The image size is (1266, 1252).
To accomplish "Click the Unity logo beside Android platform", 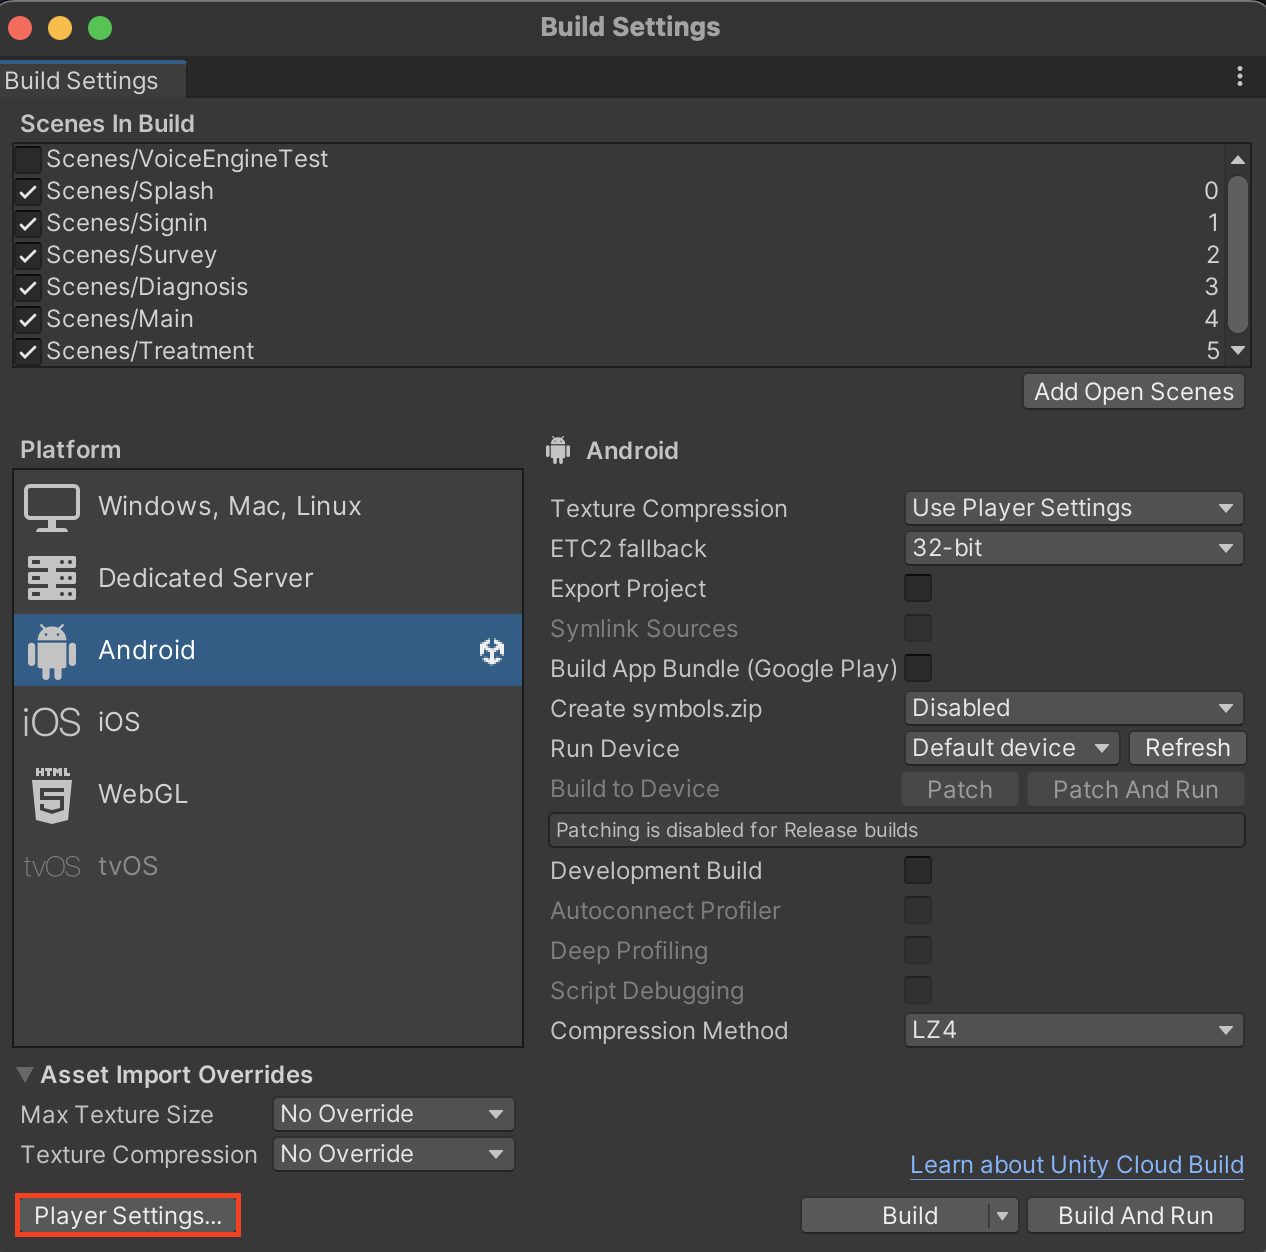I will (x=492, y=651).
